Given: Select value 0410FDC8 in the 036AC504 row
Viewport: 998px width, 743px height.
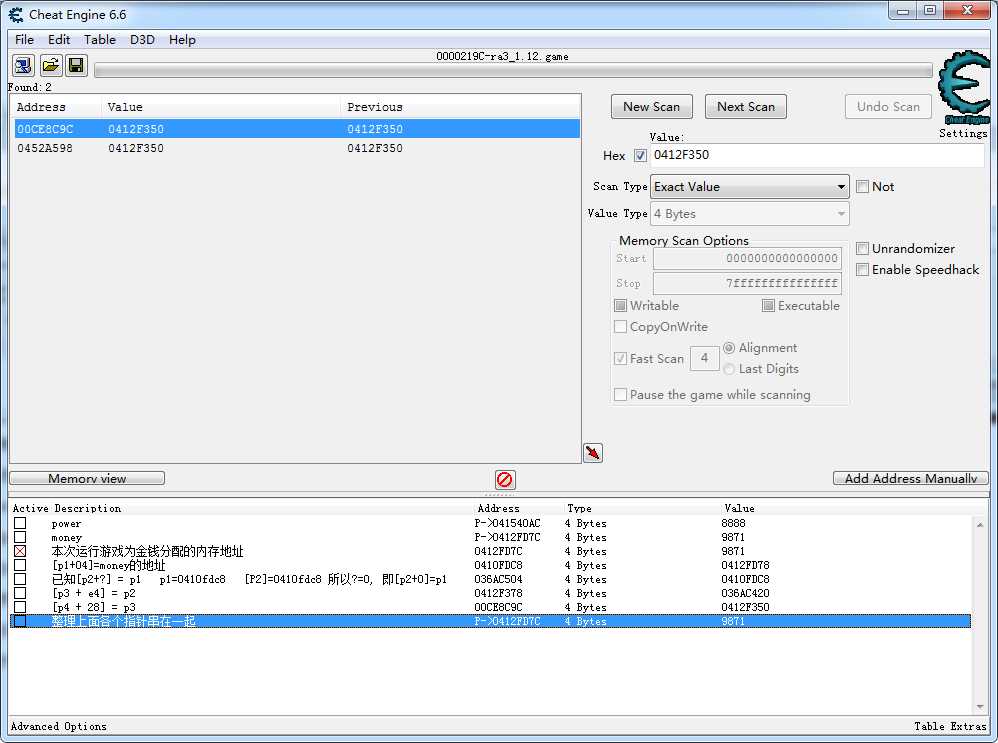Looking at the screenshot, I should 745,579.
